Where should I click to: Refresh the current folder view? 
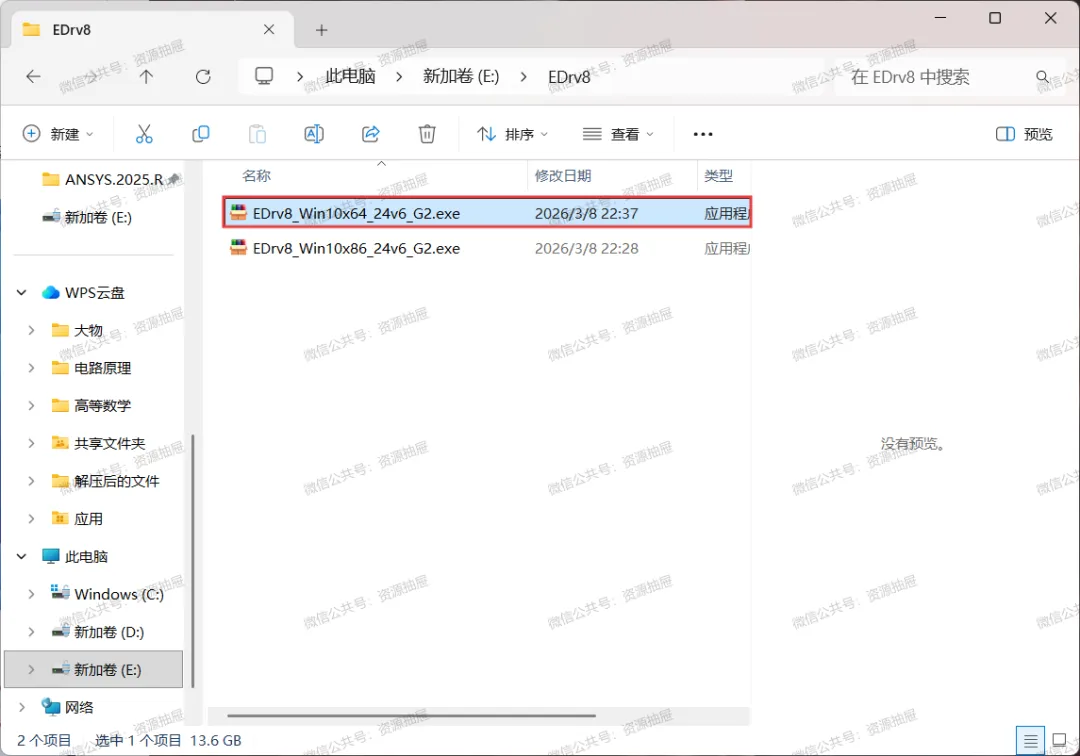pyautogui.click(x=203, y=76)
